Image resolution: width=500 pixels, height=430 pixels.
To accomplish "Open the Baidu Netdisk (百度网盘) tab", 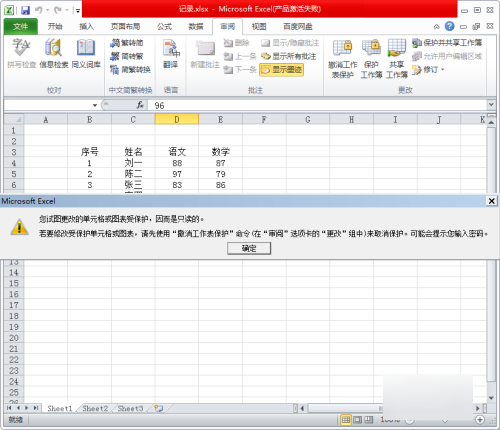I will click(x=298, y=26).
